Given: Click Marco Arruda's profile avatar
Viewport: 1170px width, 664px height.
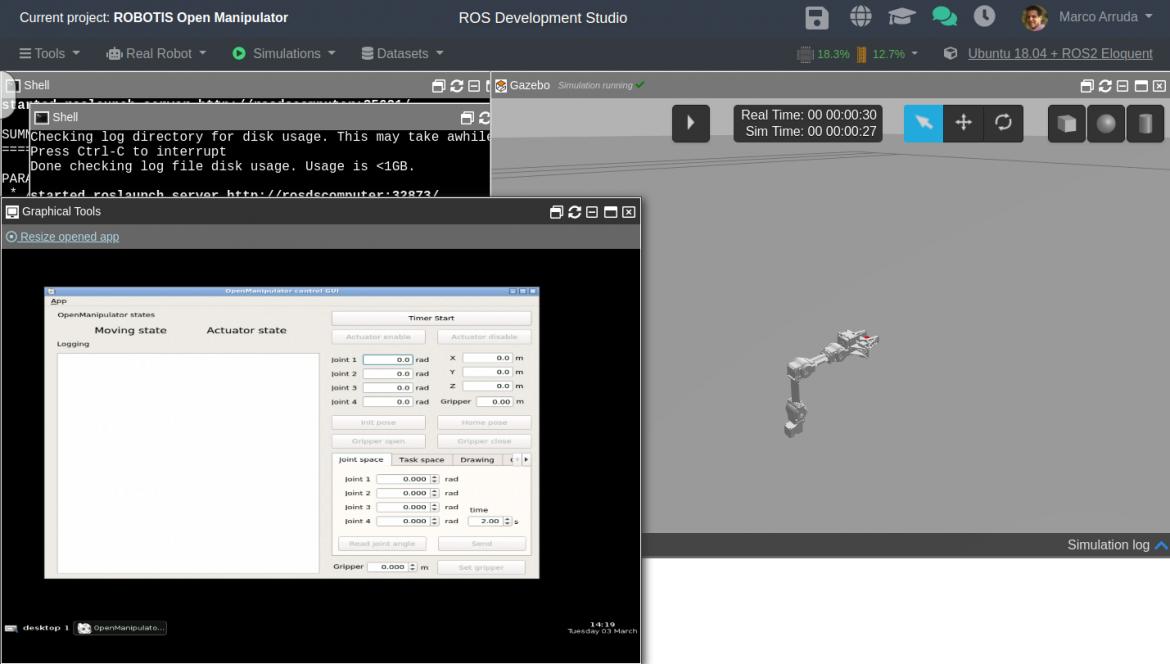Looking at the screenshot, I should tap(1034, 17).
